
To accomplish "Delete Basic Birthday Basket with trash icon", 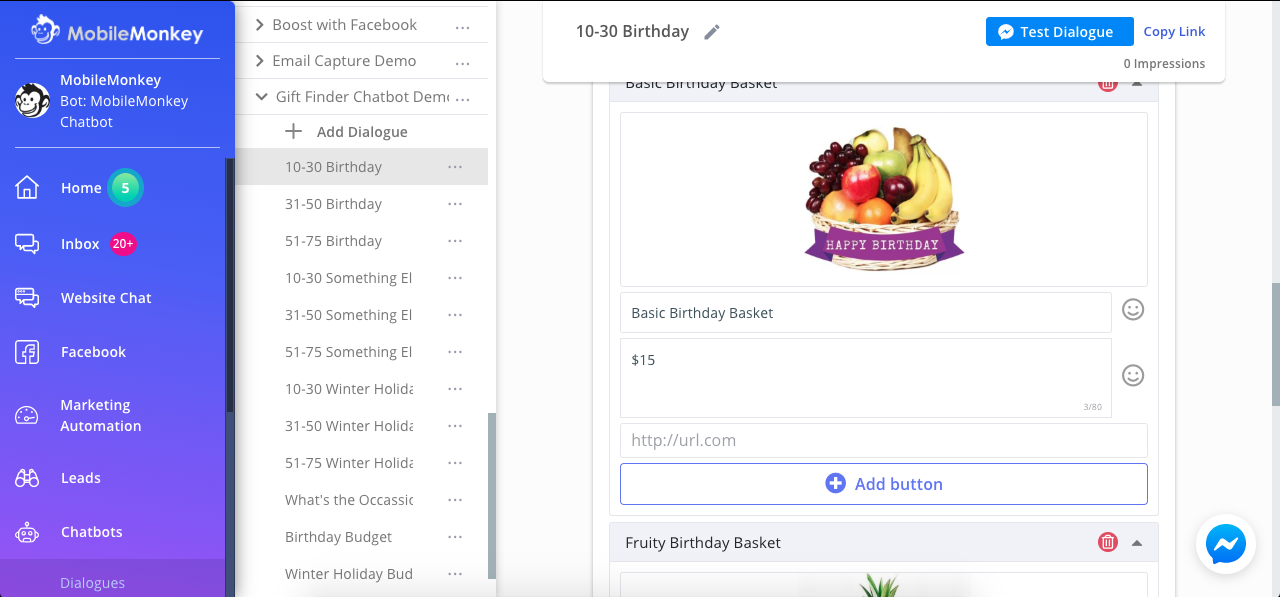I will [x=1107, y=84].
